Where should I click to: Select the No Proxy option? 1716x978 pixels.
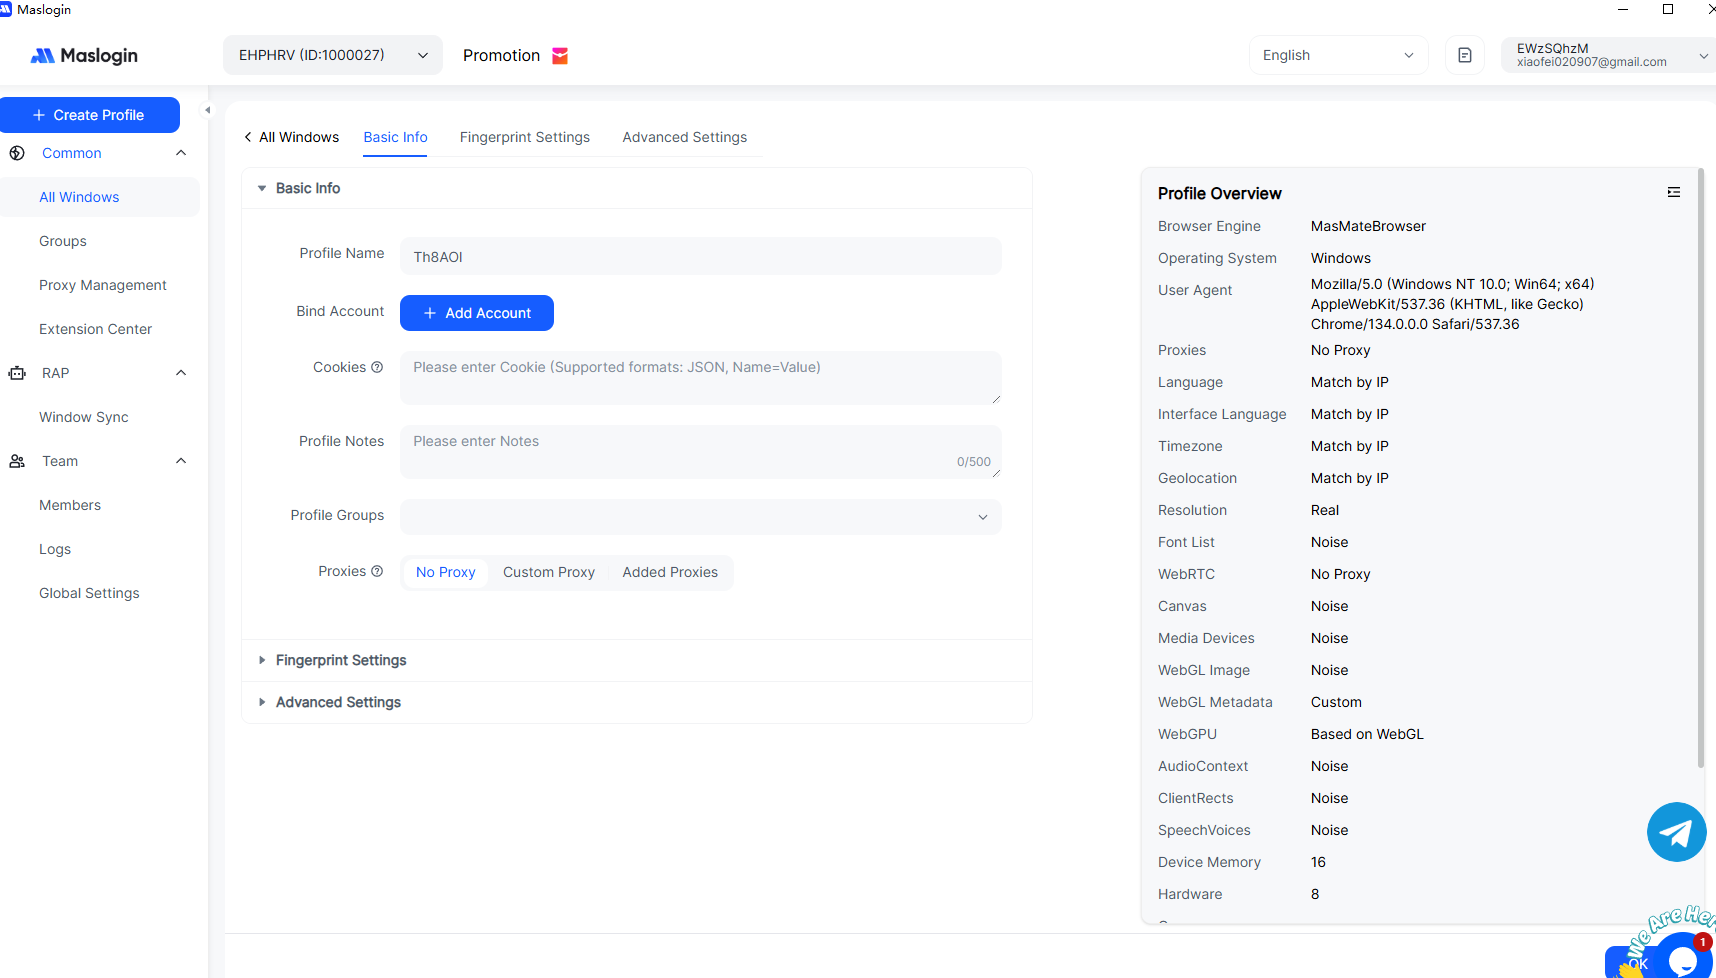pos(445,572)
